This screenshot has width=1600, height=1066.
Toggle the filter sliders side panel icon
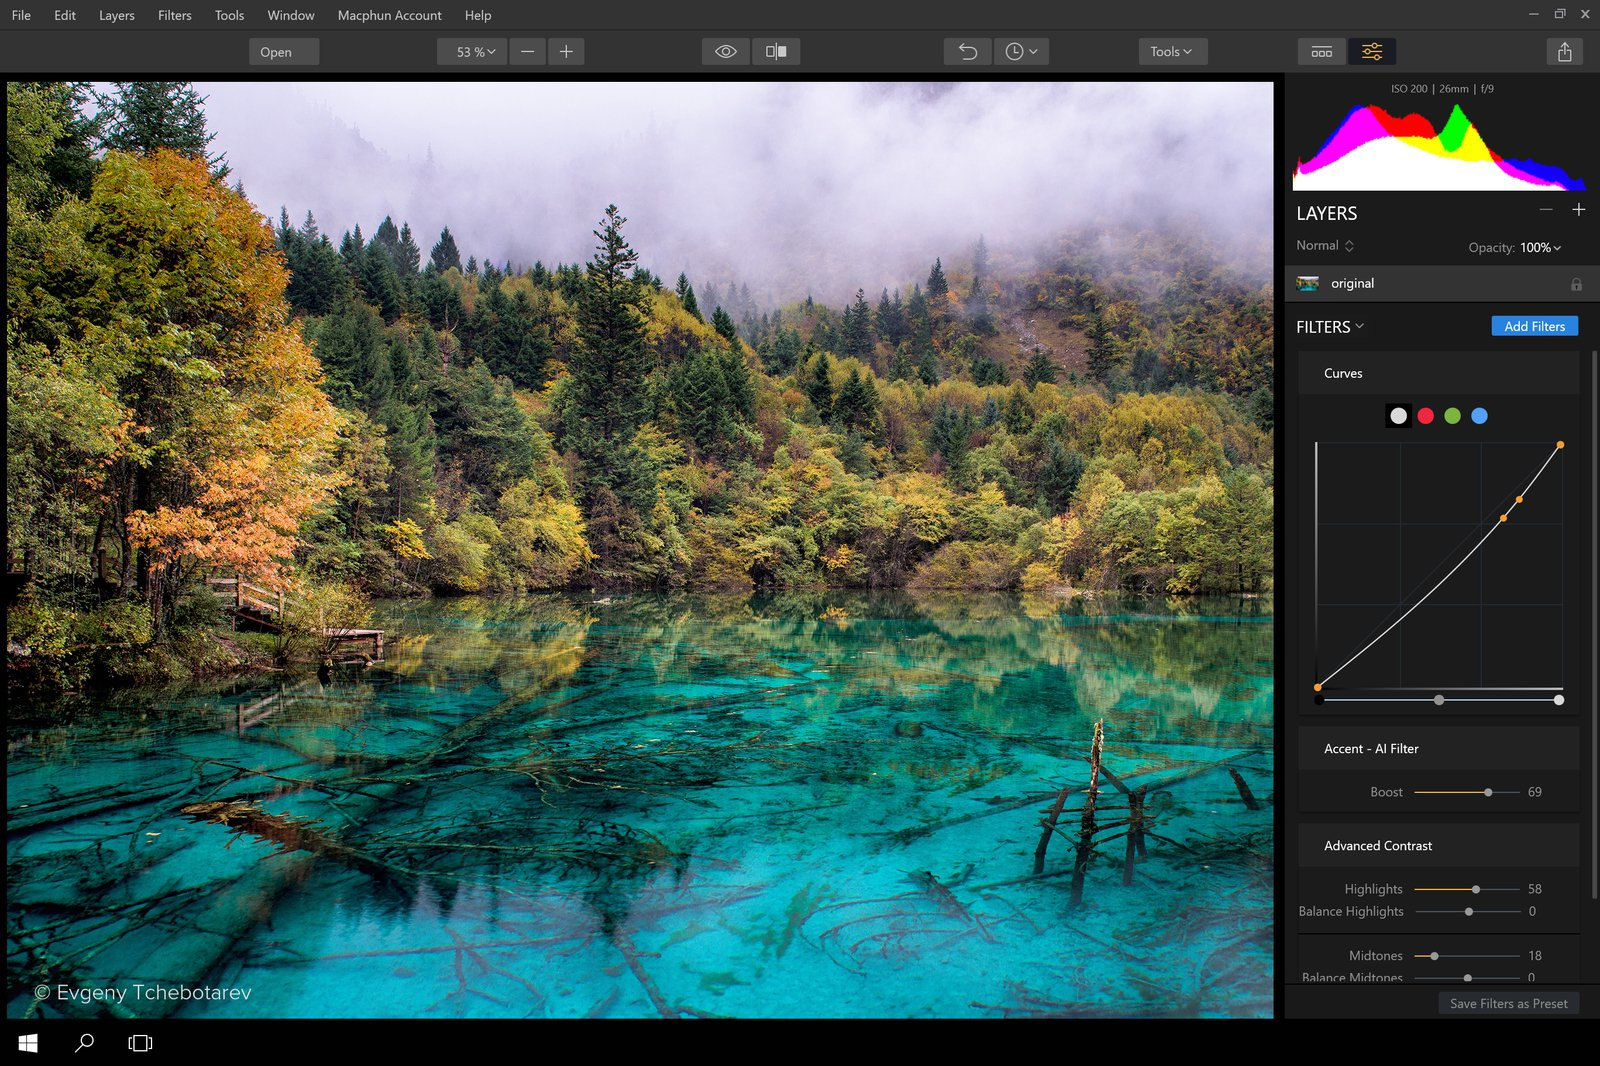coord(1372,52)
